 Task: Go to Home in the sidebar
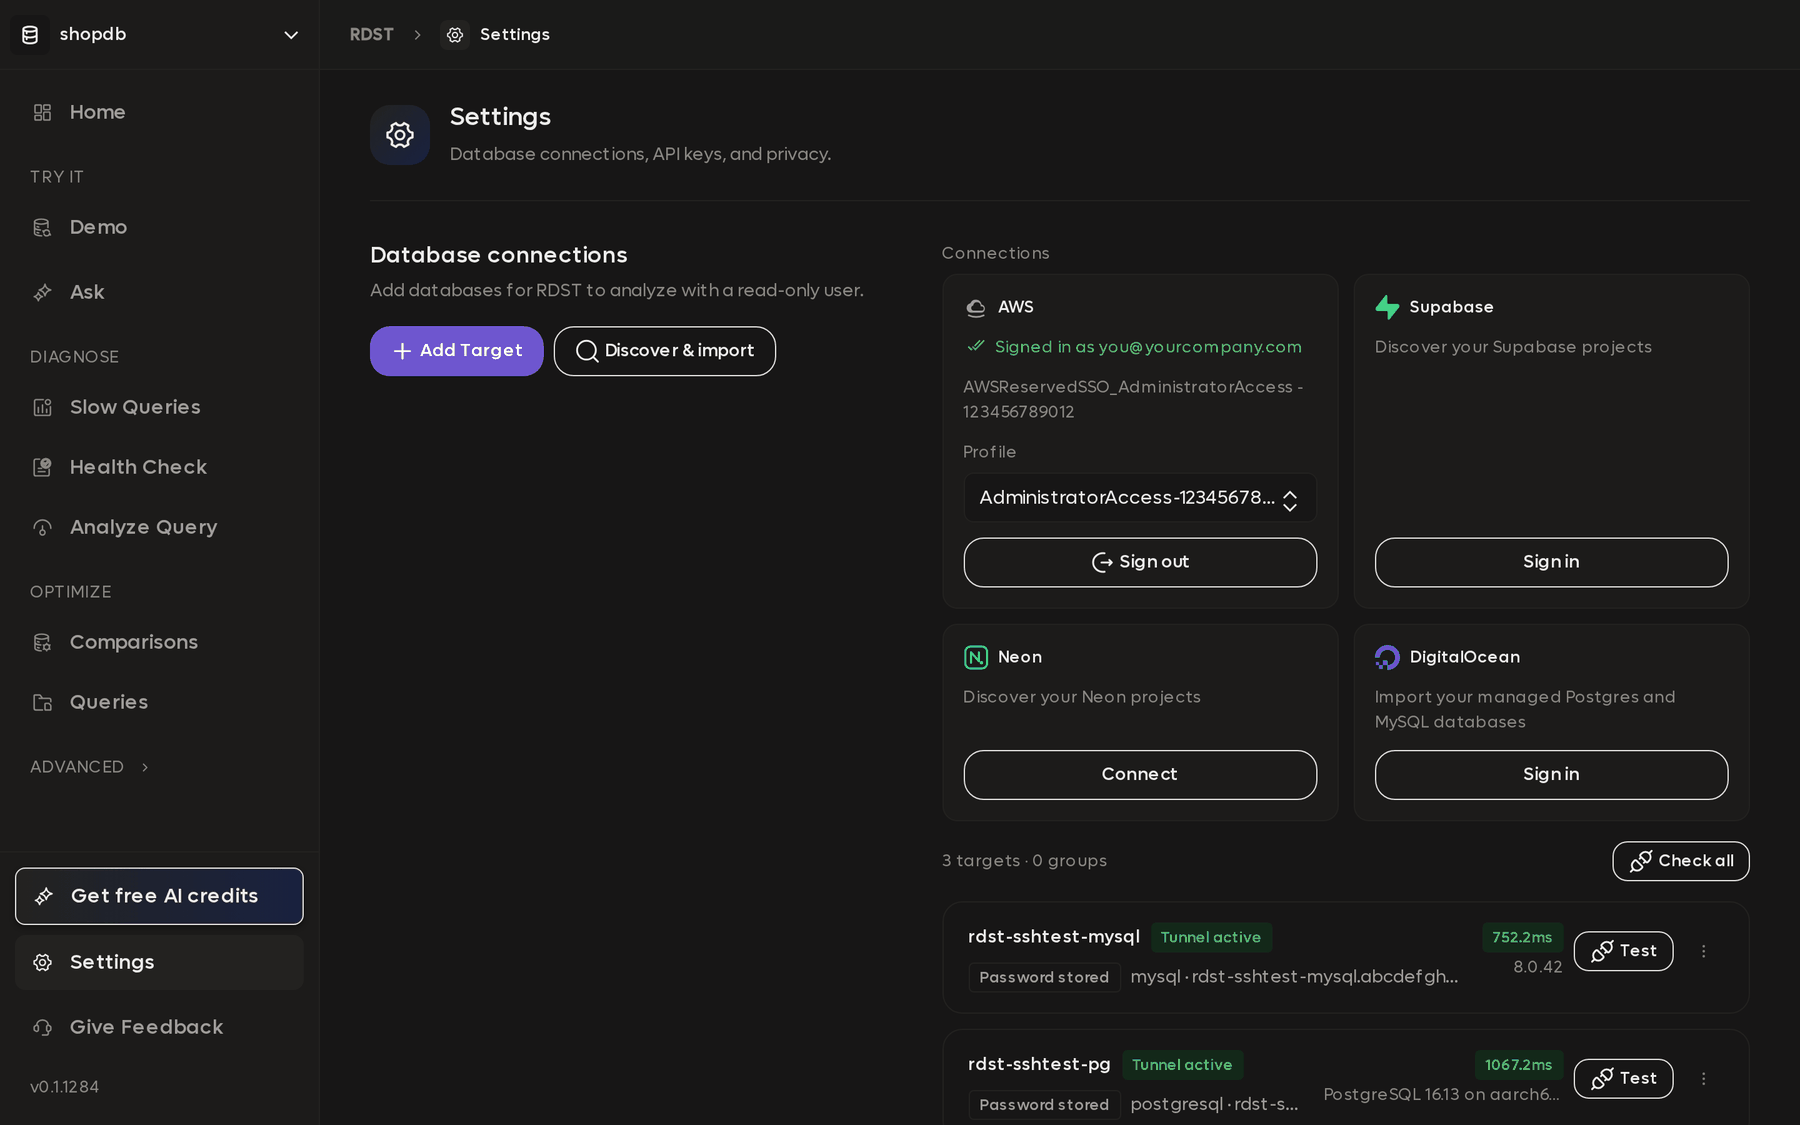tap(159, 112)
